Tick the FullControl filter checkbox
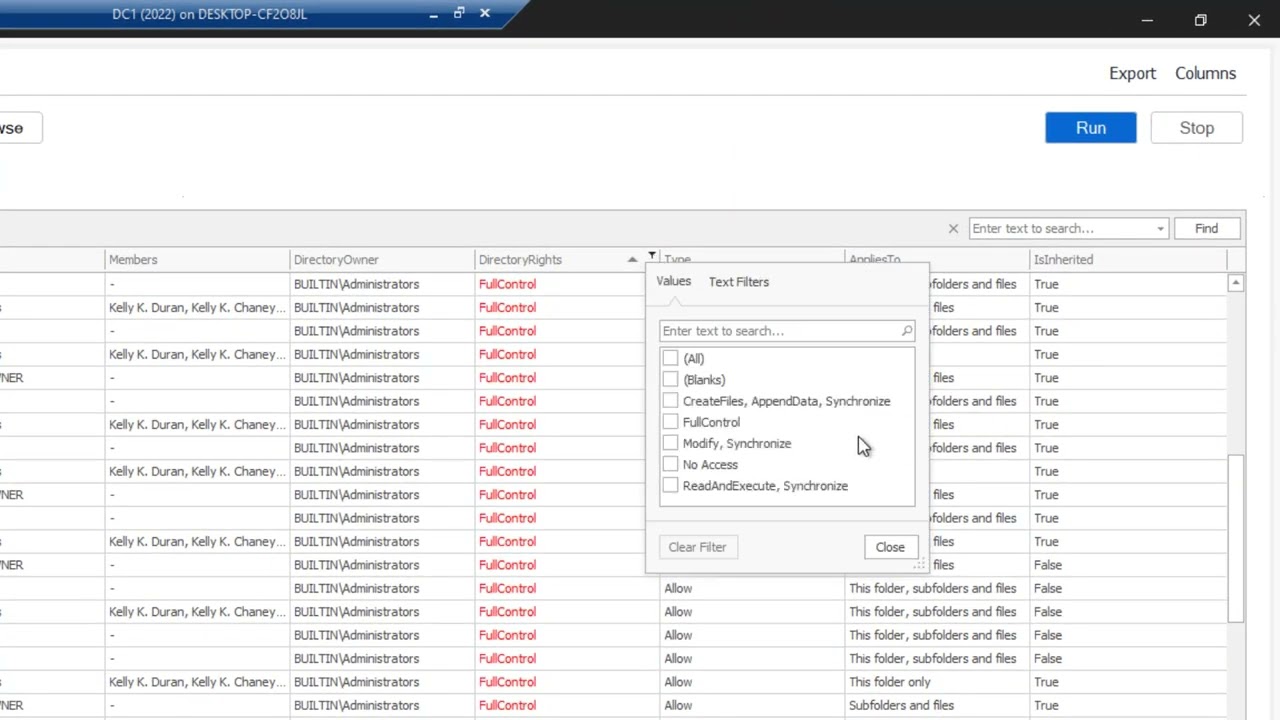The width and height of the screenshot is (1280, 720). click(x=670, y=422)
